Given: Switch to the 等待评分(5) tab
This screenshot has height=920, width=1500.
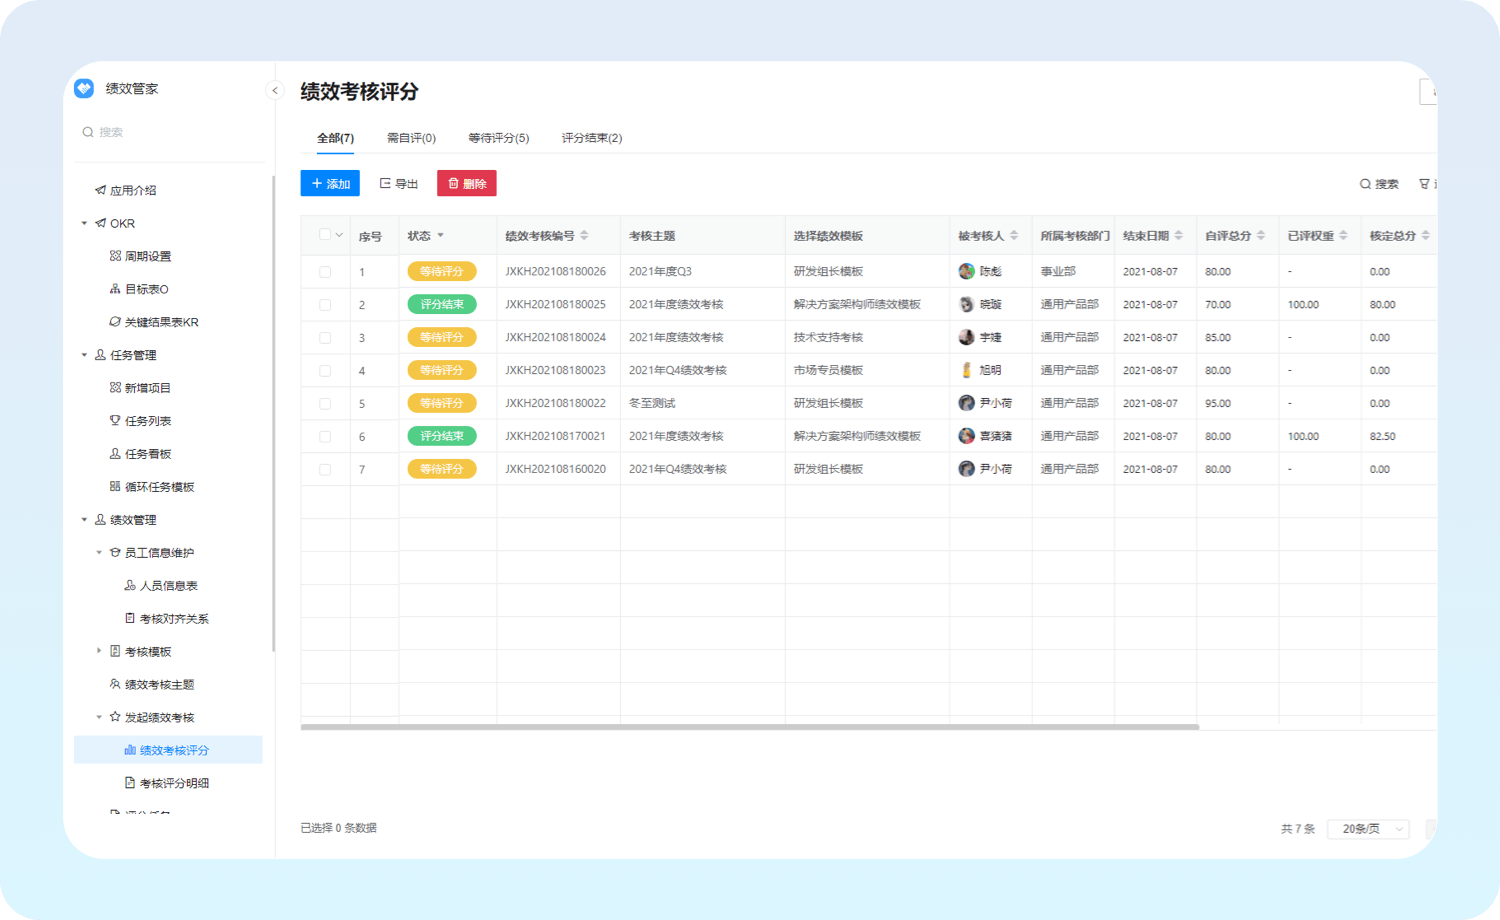Looking at the screenshot, I should pos(498,138).
